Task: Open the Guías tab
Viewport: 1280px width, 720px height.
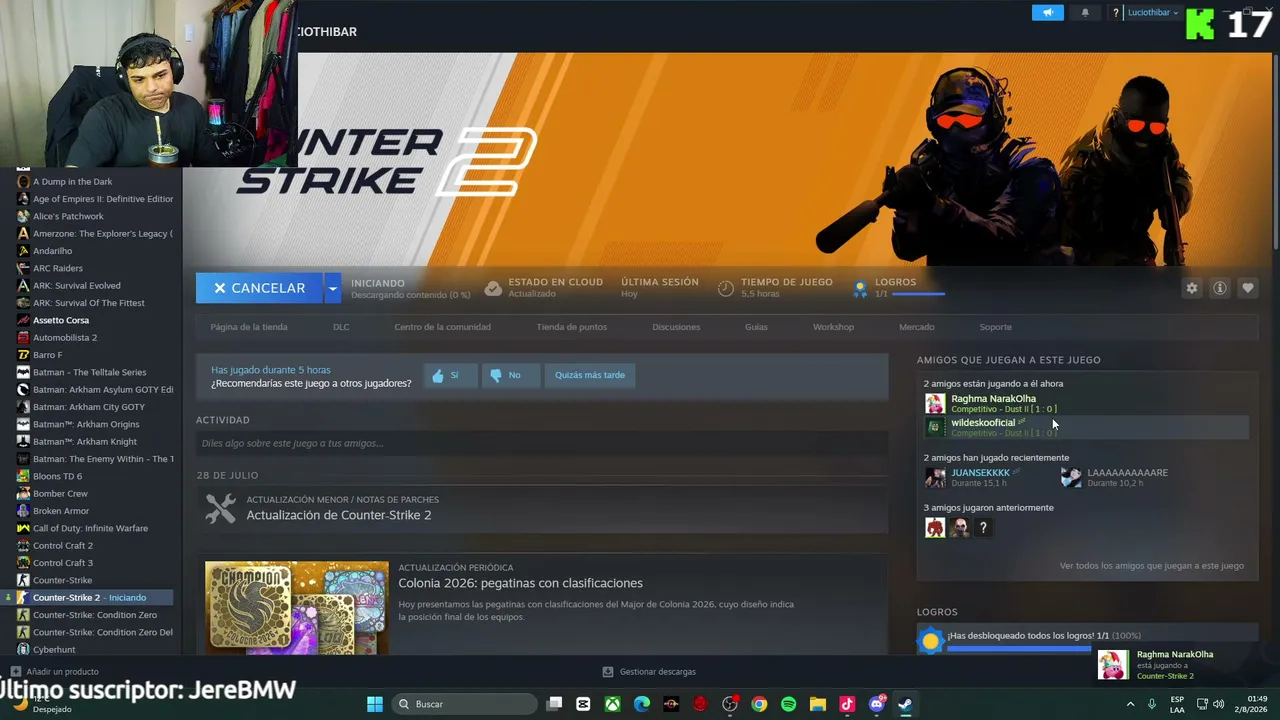Action: [x=756, y=327]
